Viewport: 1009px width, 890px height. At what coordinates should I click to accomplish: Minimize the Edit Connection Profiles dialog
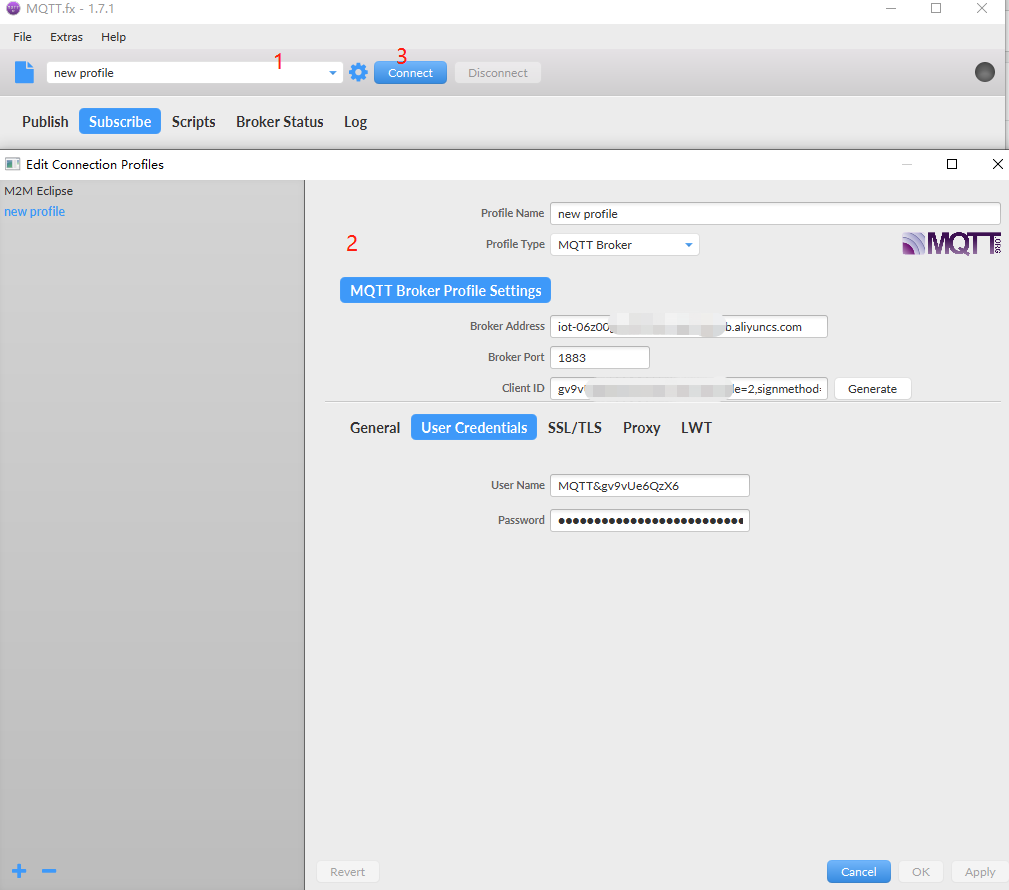[x=907, y=164]
